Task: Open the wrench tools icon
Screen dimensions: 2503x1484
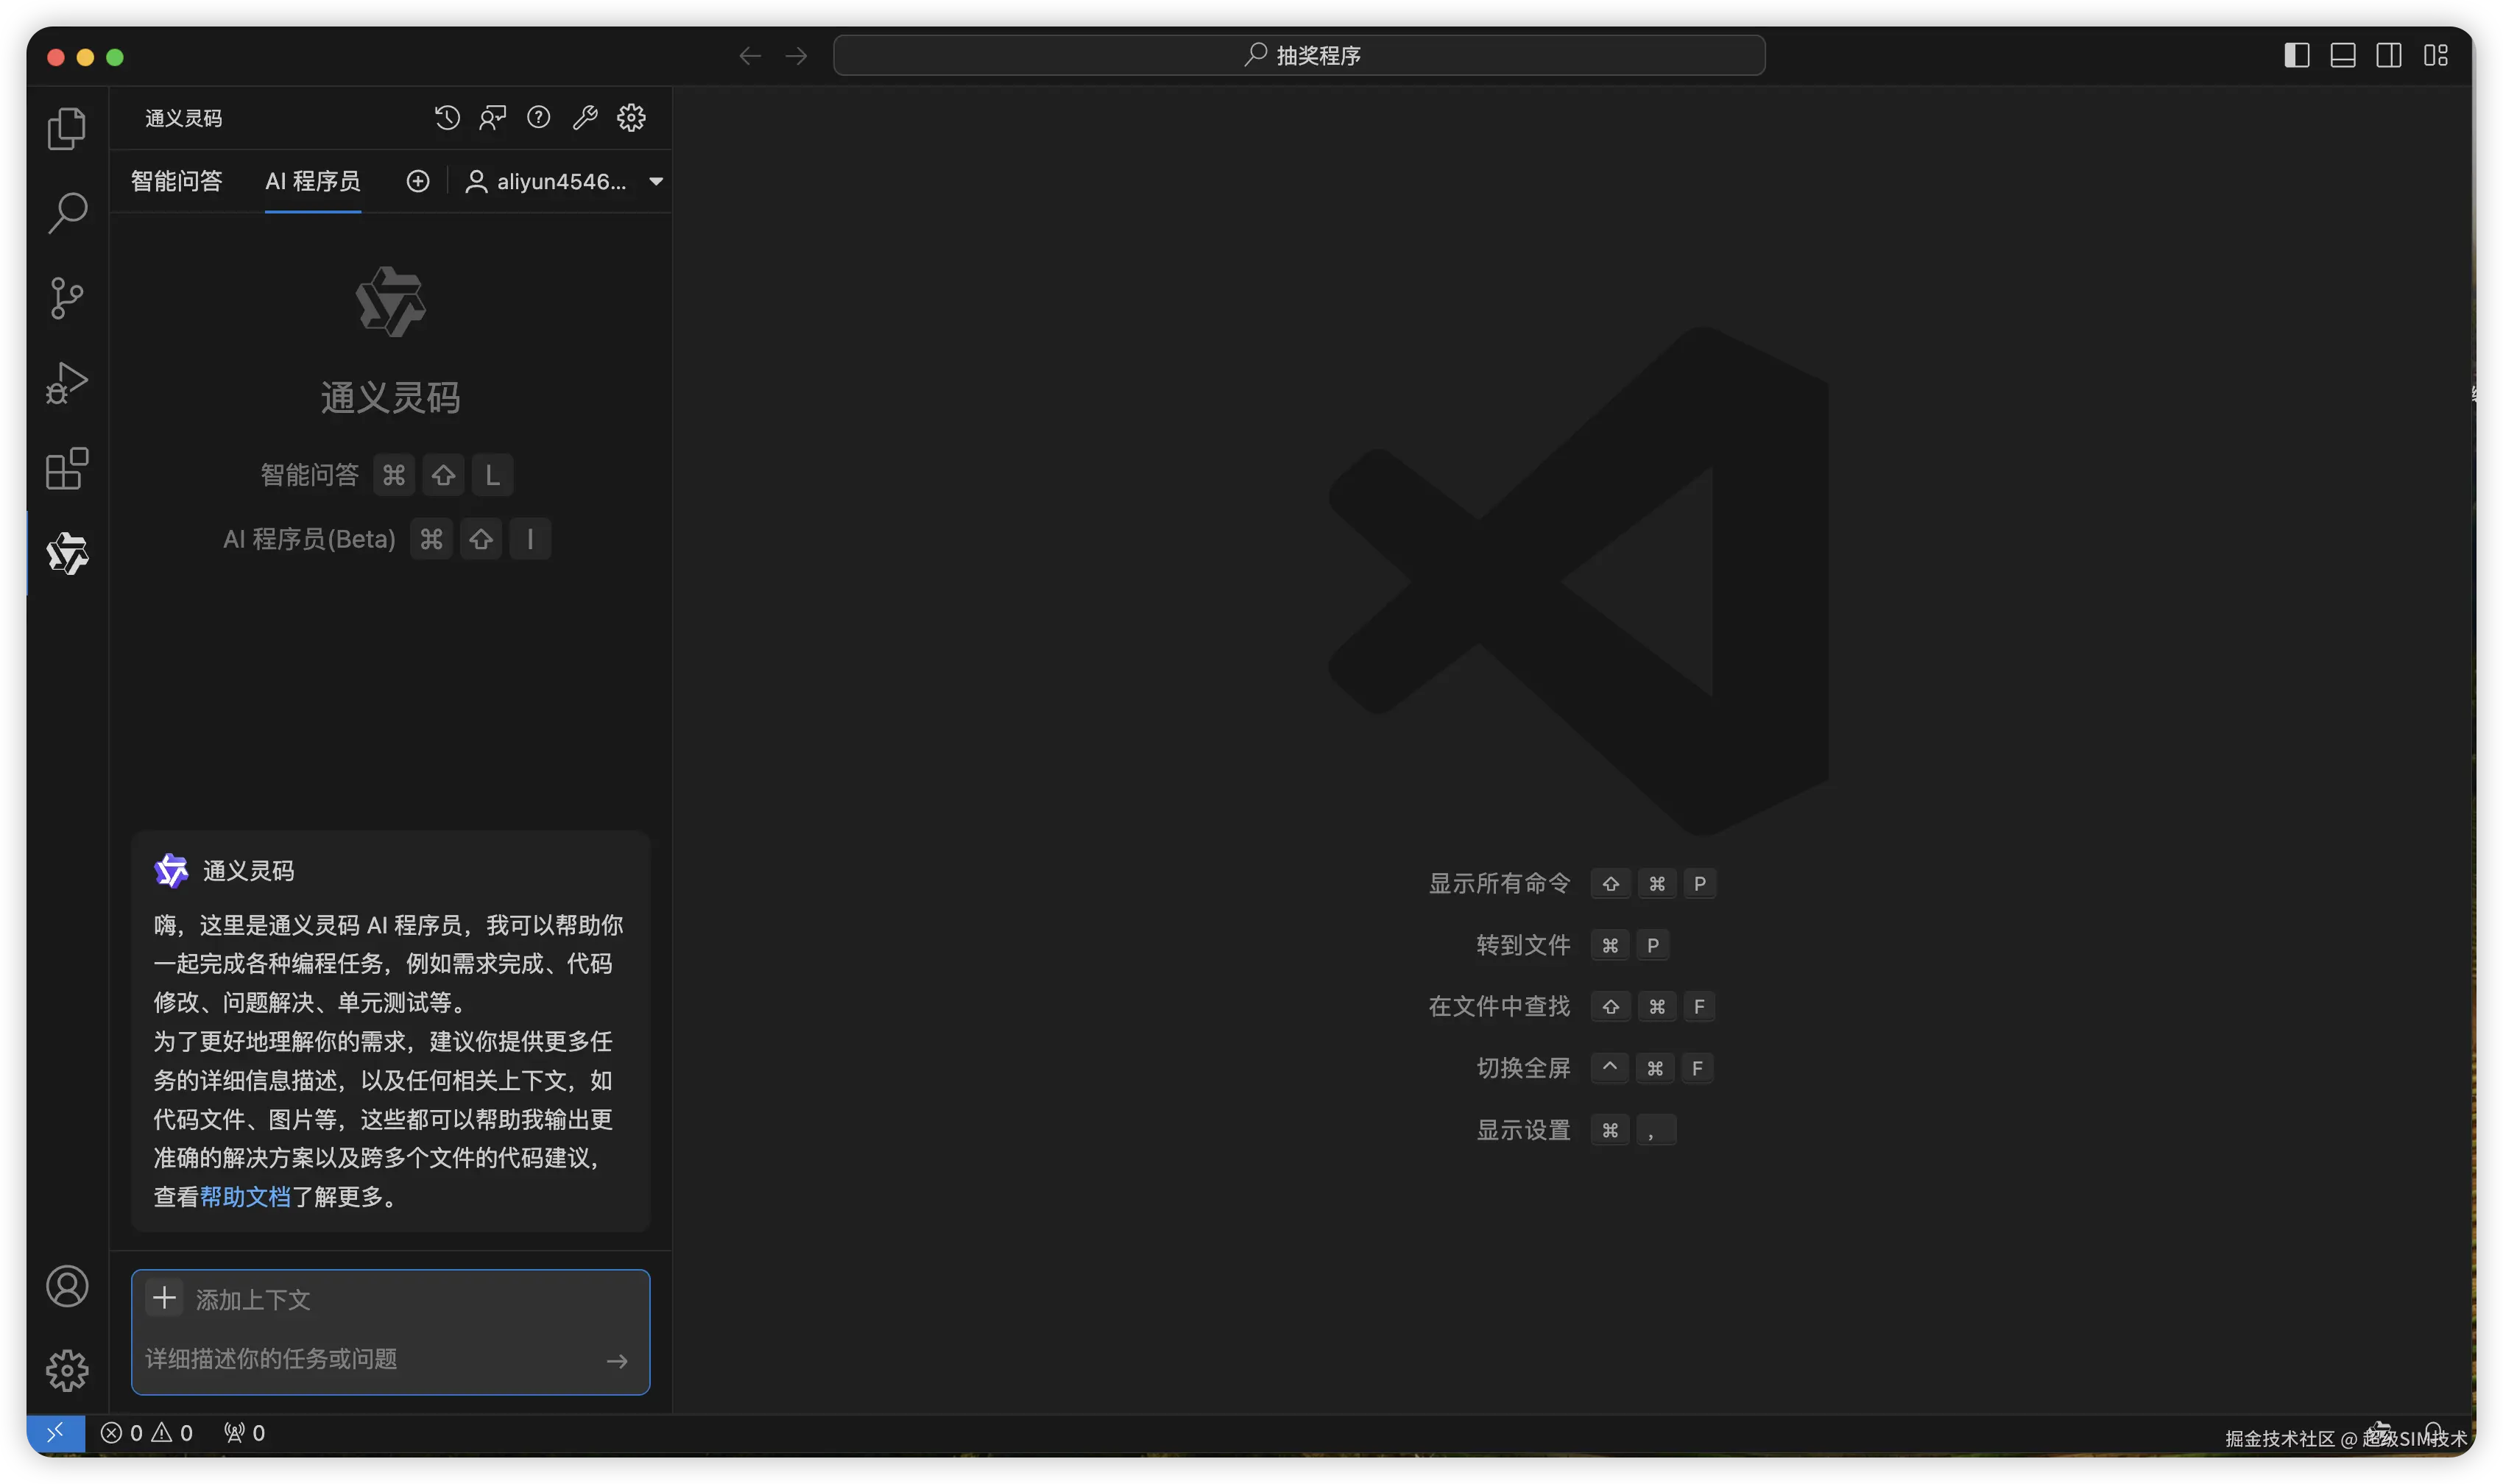Action: 585,118
